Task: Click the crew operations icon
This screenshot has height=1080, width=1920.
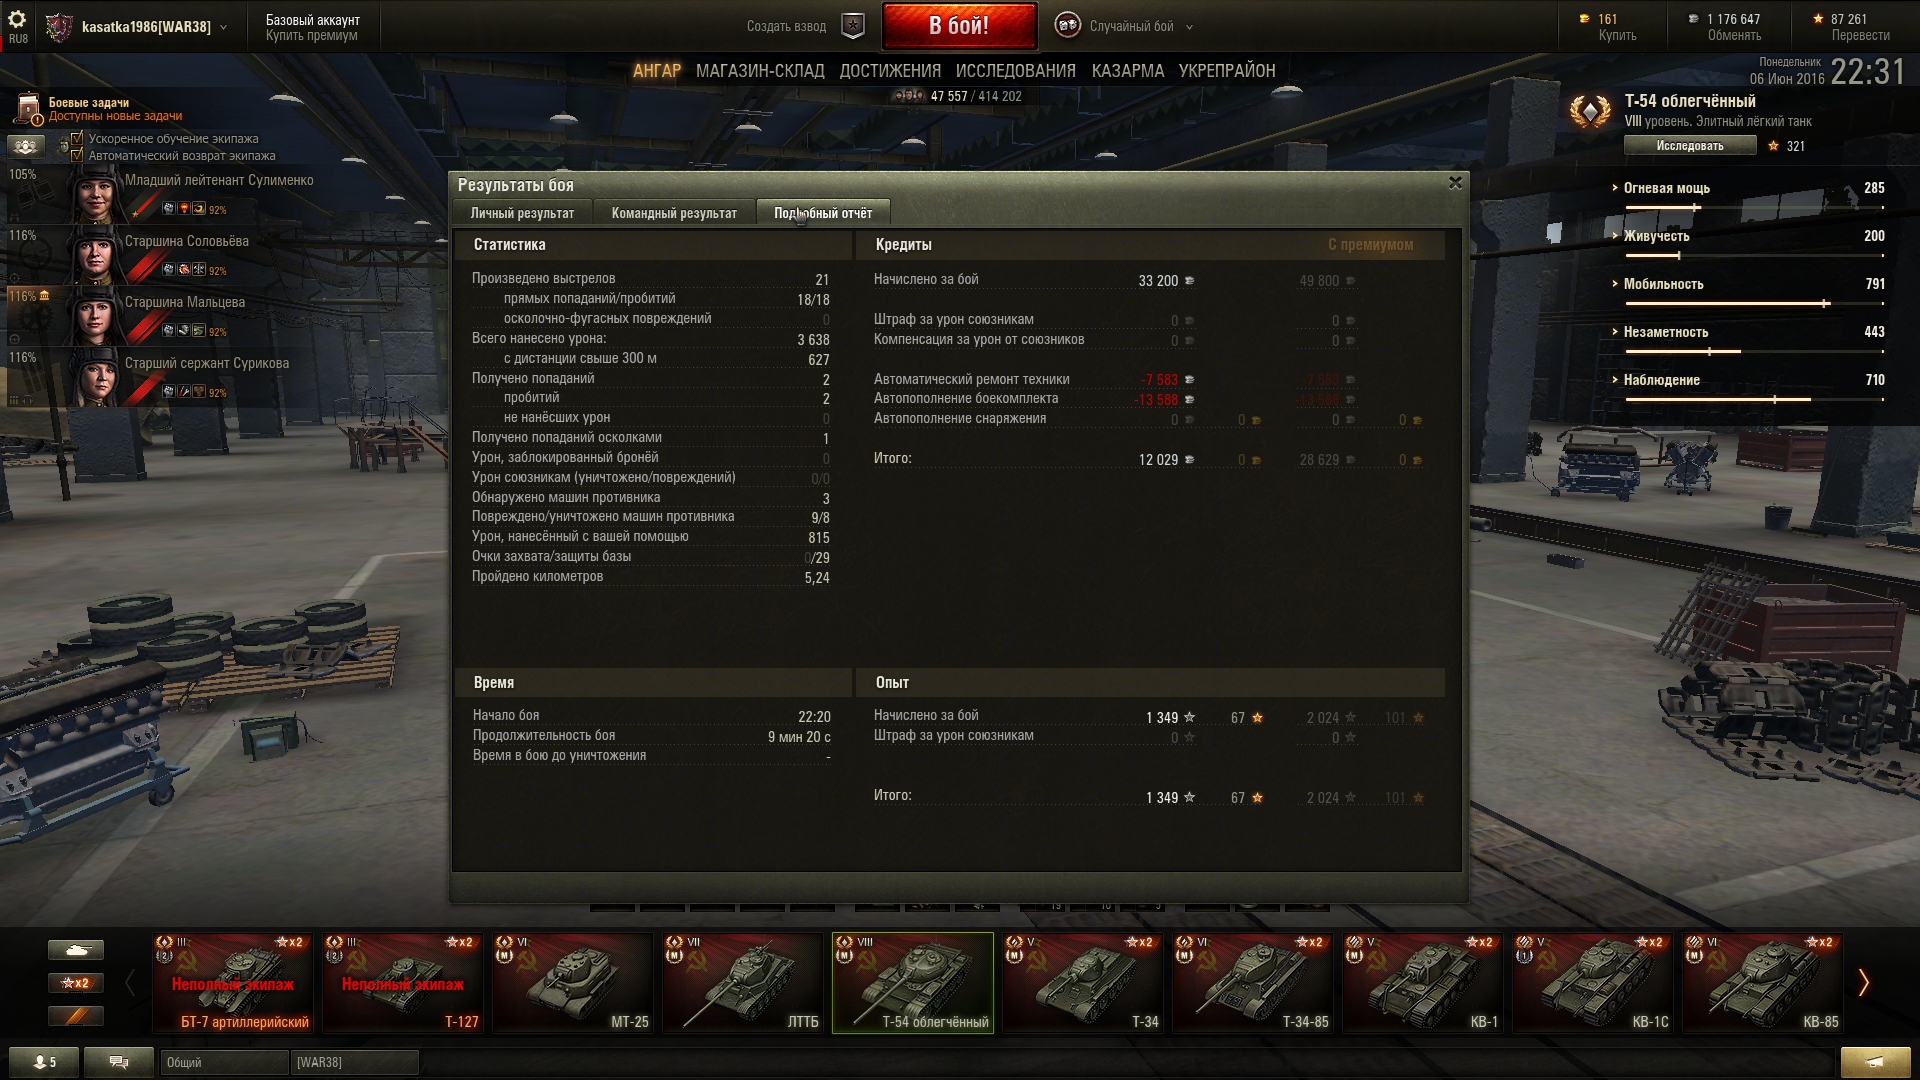Action: pos(25,147)
